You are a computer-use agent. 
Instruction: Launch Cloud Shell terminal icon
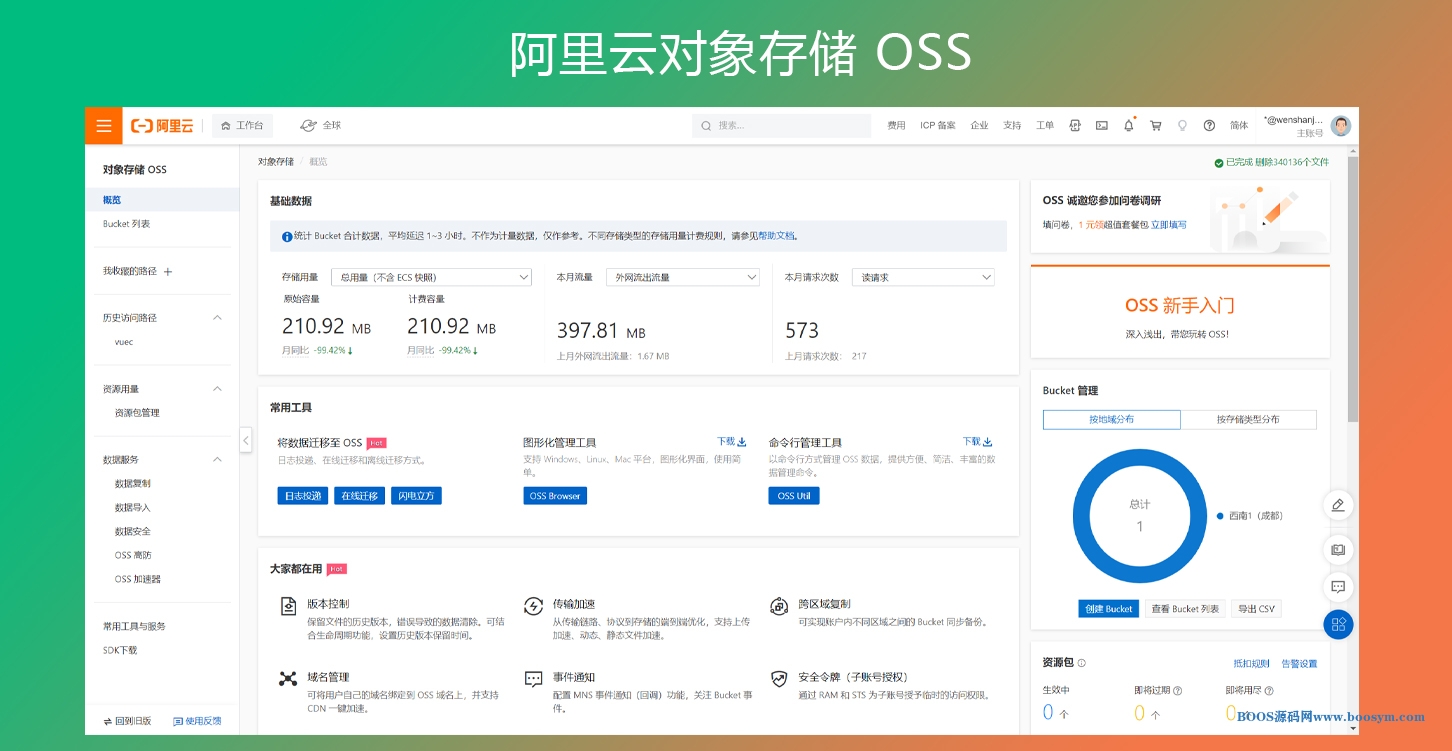point(1102,126)
